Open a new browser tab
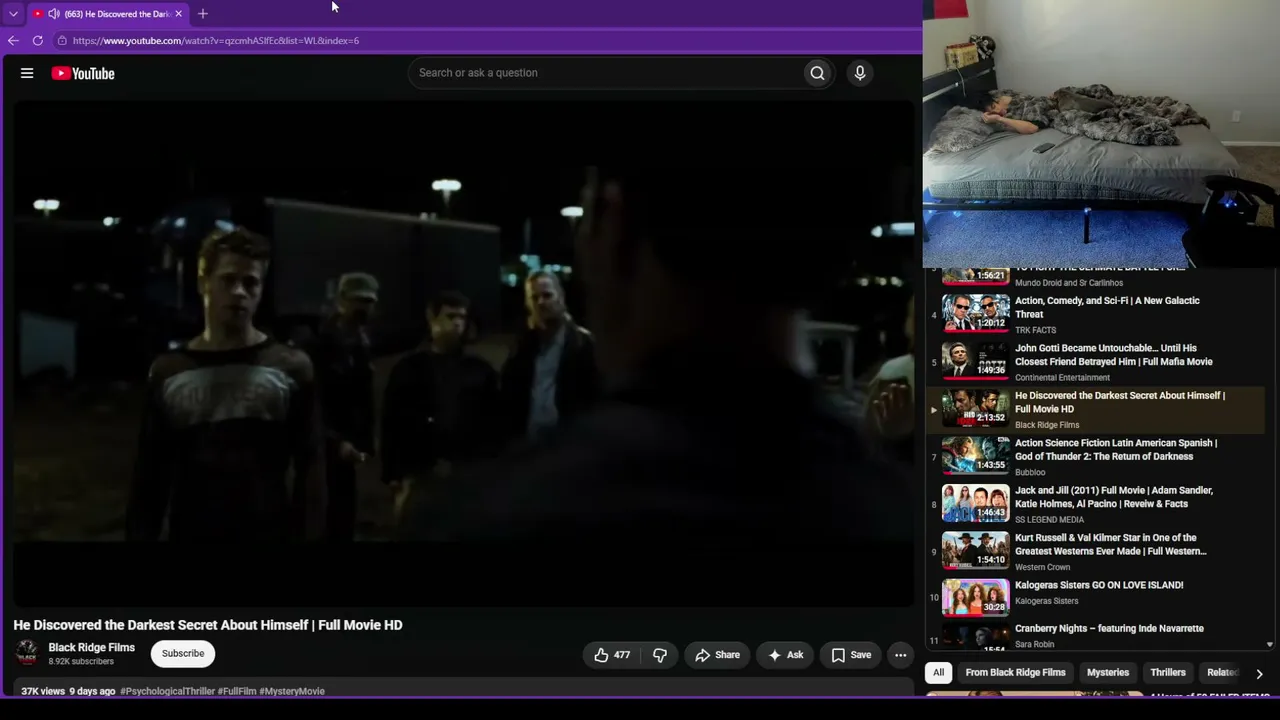This screenshot has width=1280, height=720. click(203, 14)
